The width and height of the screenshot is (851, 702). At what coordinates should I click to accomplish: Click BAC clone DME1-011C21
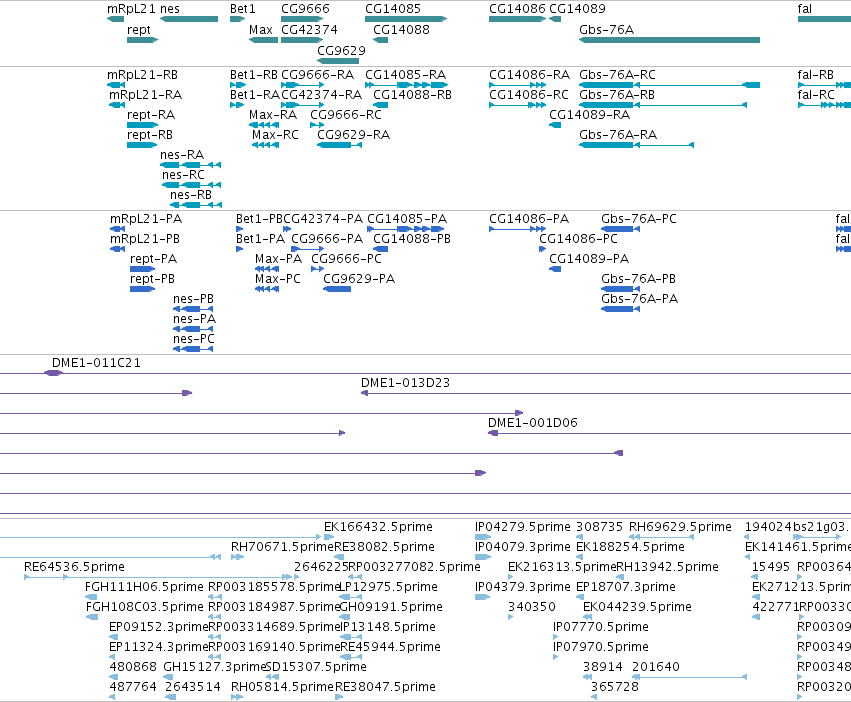(96, 363)
